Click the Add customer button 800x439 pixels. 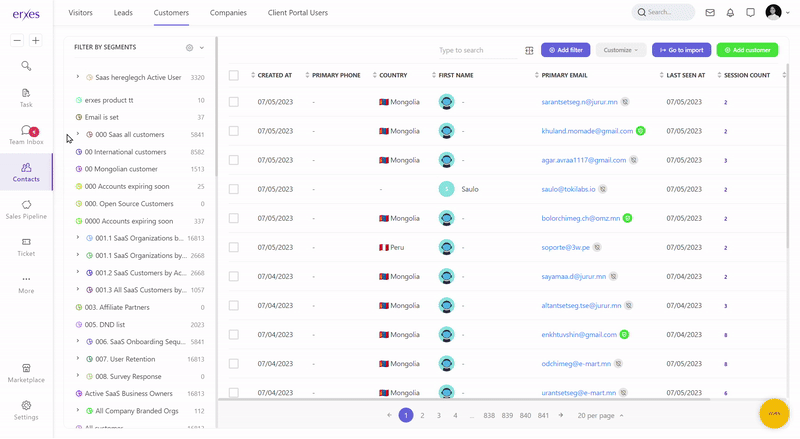click(747, 50)
